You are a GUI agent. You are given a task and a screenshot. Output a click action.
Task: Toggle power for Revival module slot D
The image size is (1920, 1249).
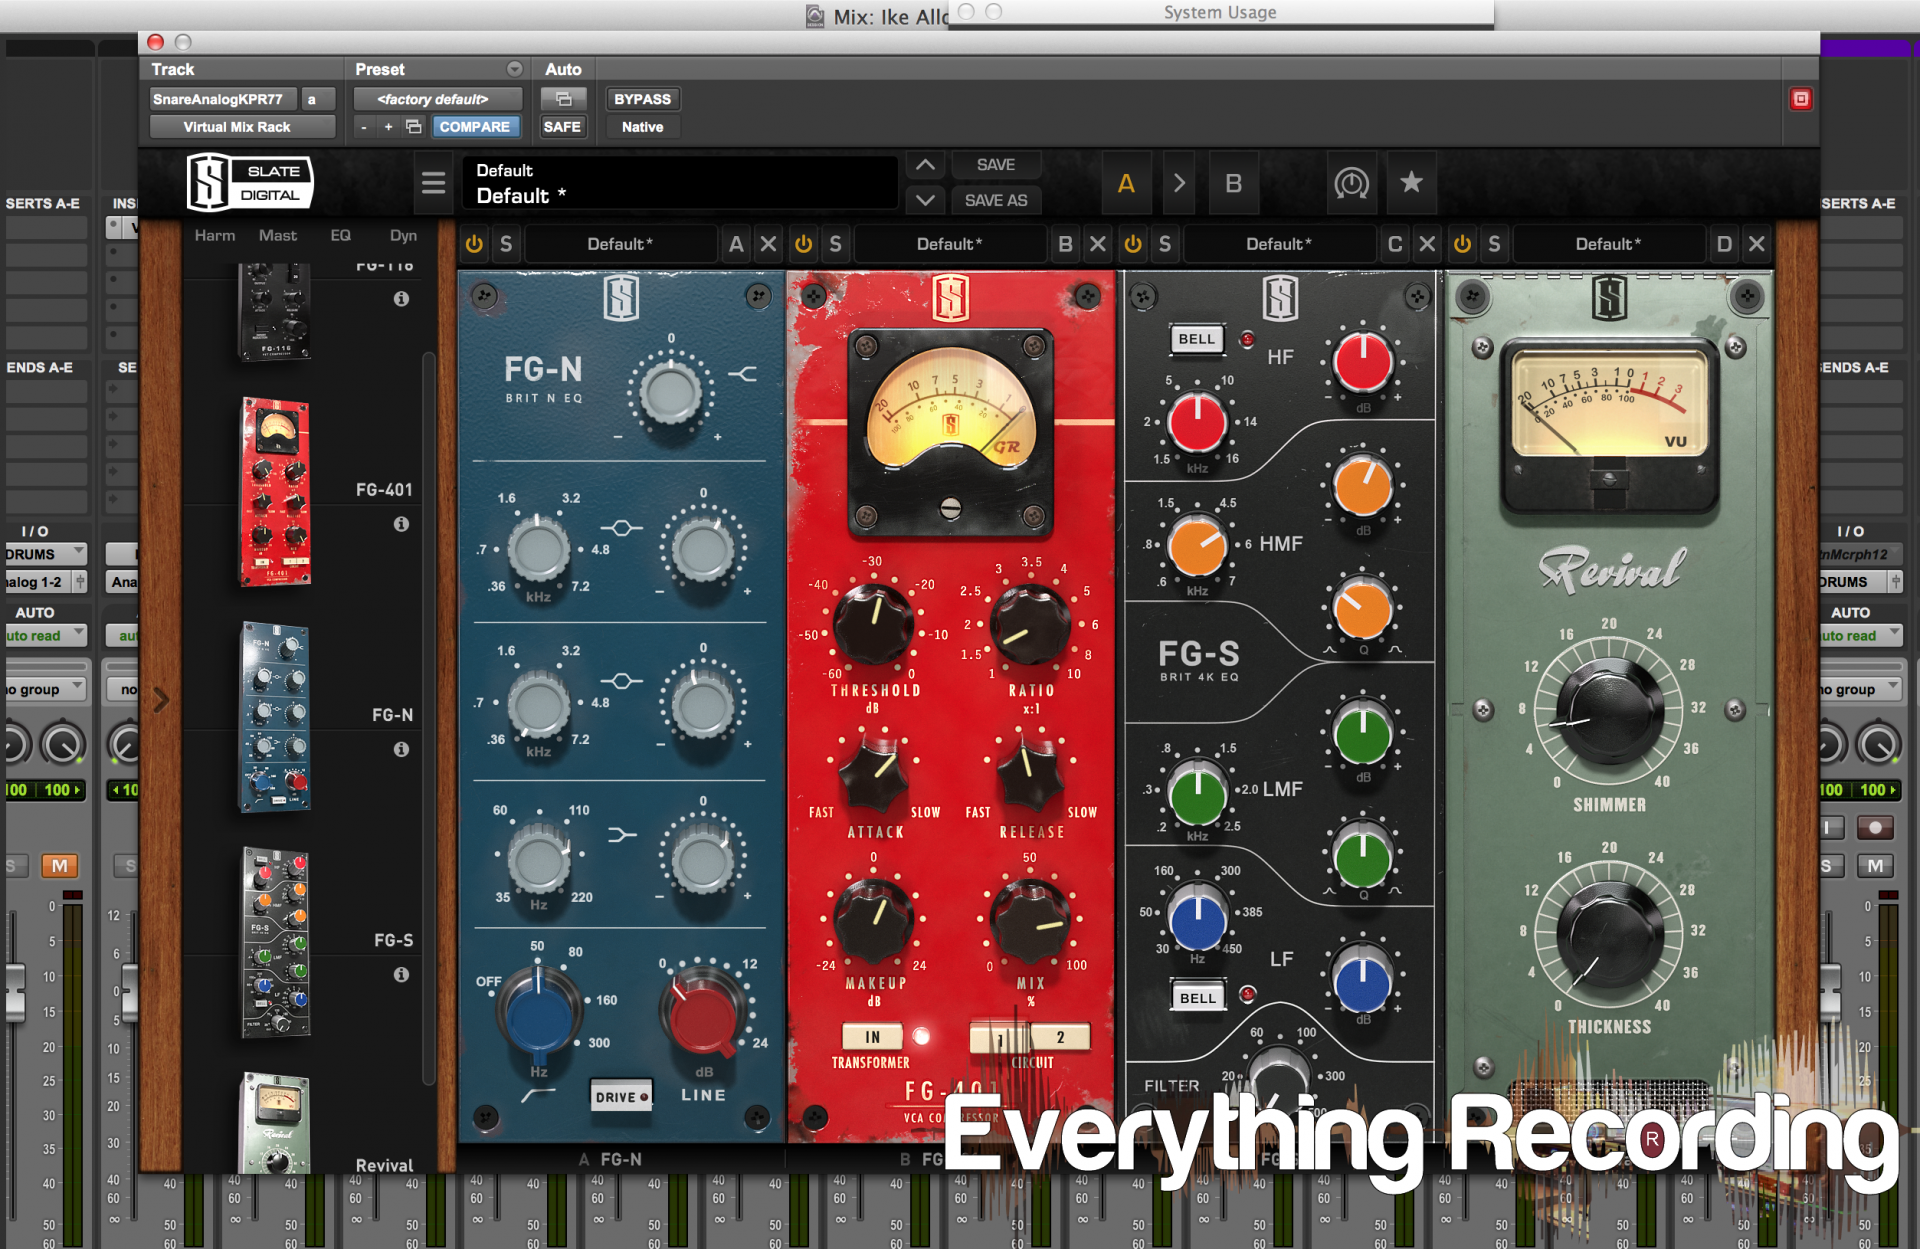1462,244
